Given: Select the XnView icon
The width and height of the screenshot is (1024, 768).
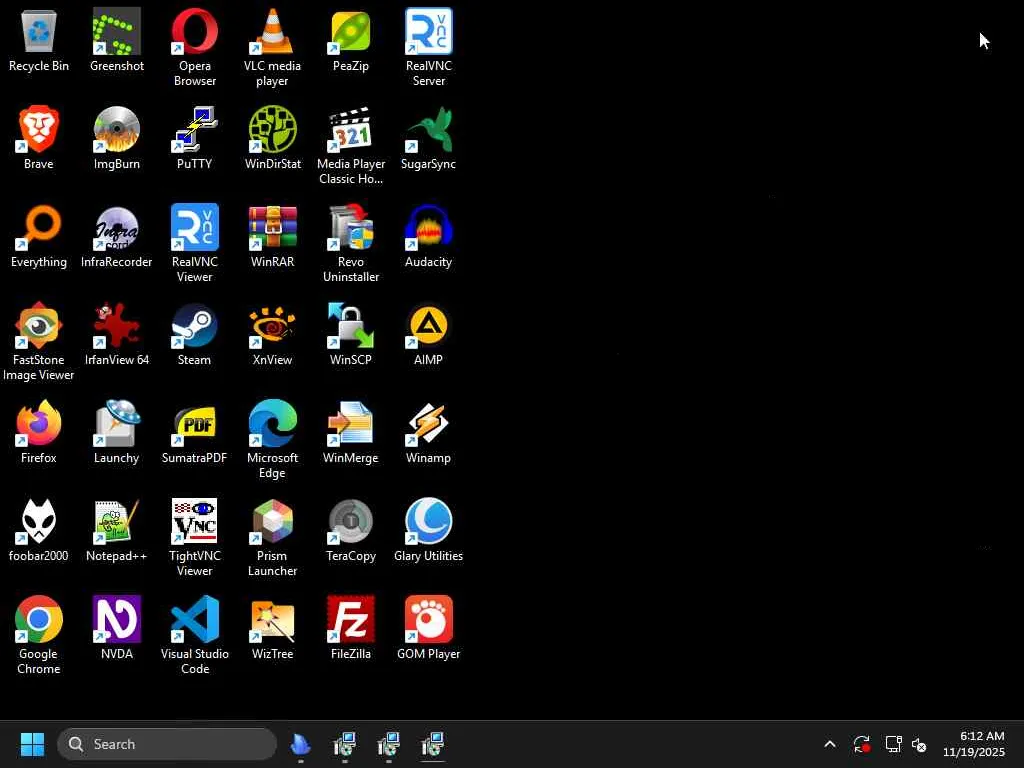Looking at the screenshot, I should [x=272, y=334].
